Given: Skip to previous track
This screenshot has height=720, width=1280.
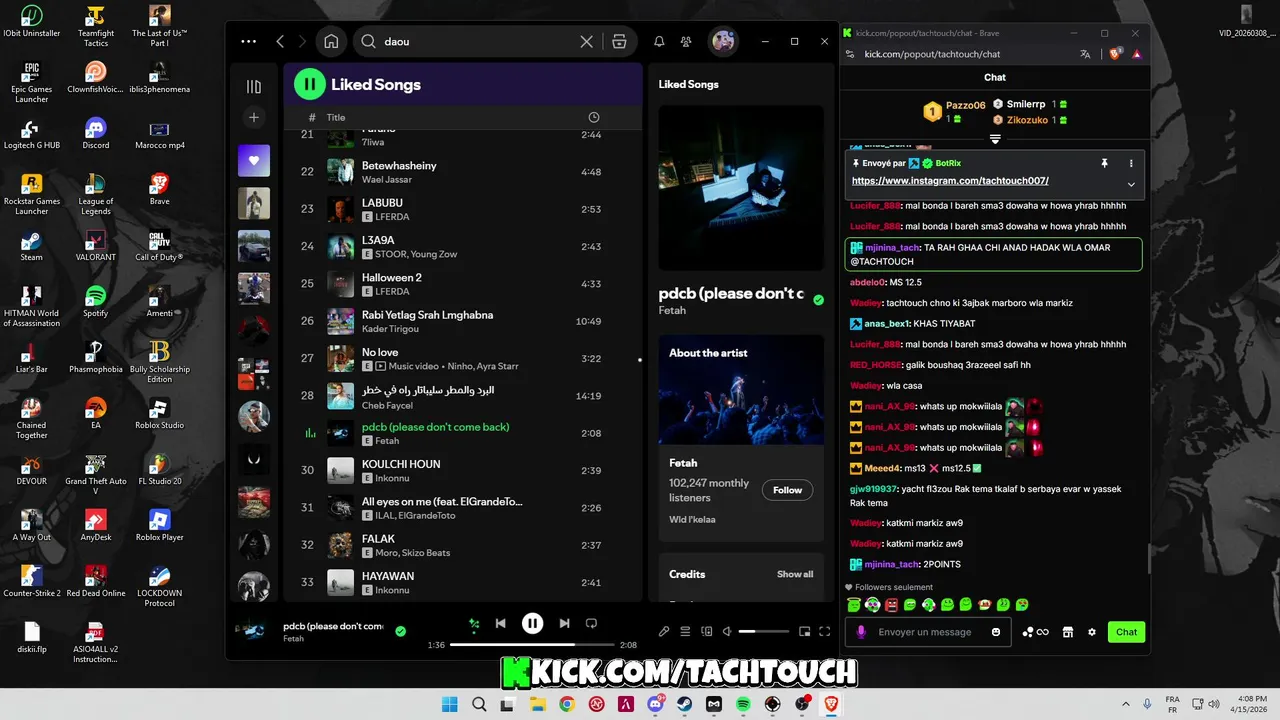Looking at the screenshot, I should point(500,623).
